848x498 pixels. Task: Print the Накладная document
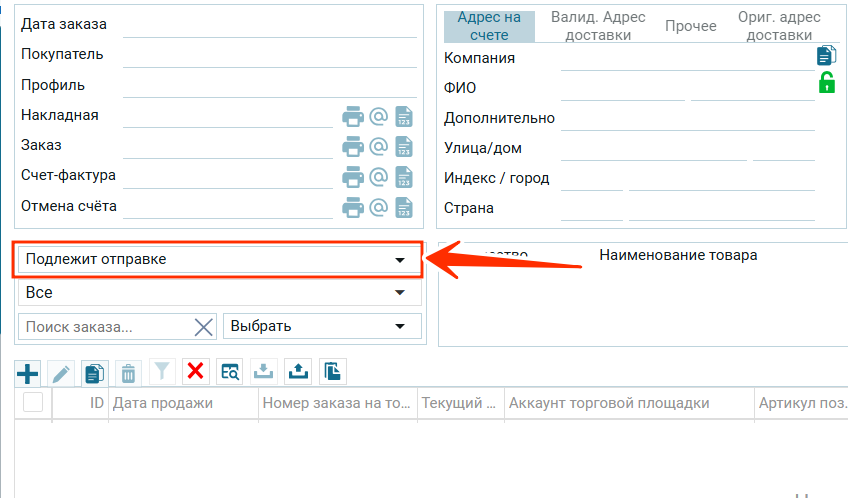353,116
